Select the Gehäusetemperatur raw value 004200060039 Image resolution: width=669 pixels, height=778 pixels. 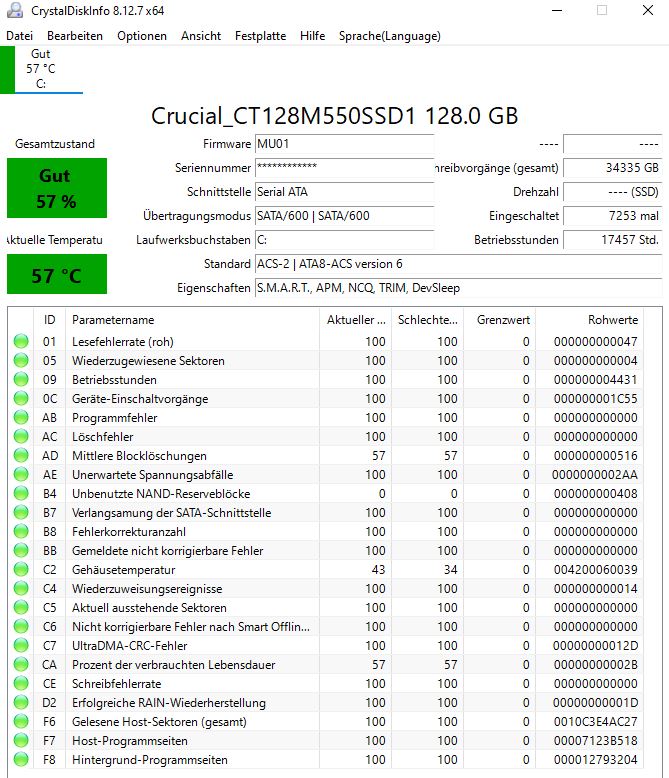pos(596,570)
